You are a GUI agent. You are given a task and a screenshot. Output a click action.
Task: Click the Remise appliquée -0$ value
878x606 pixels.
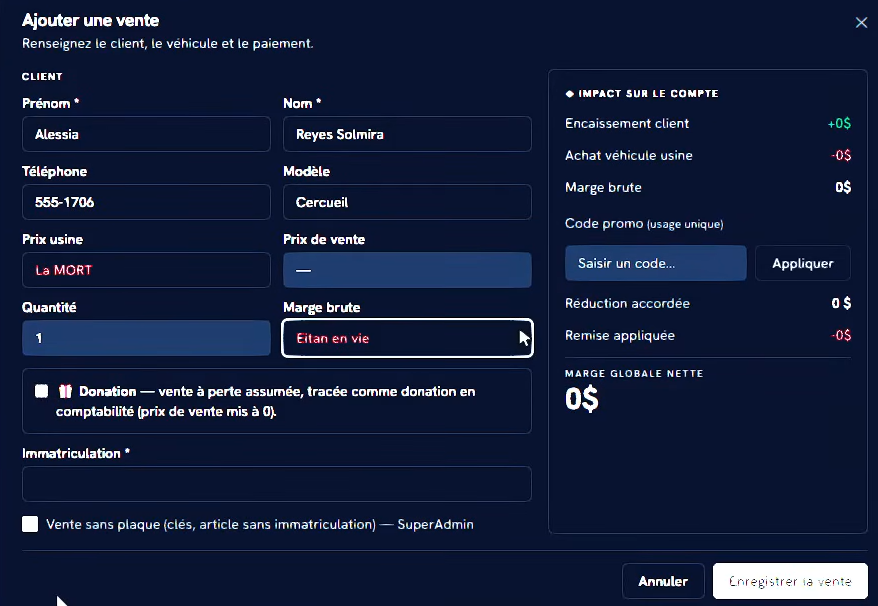841,335
